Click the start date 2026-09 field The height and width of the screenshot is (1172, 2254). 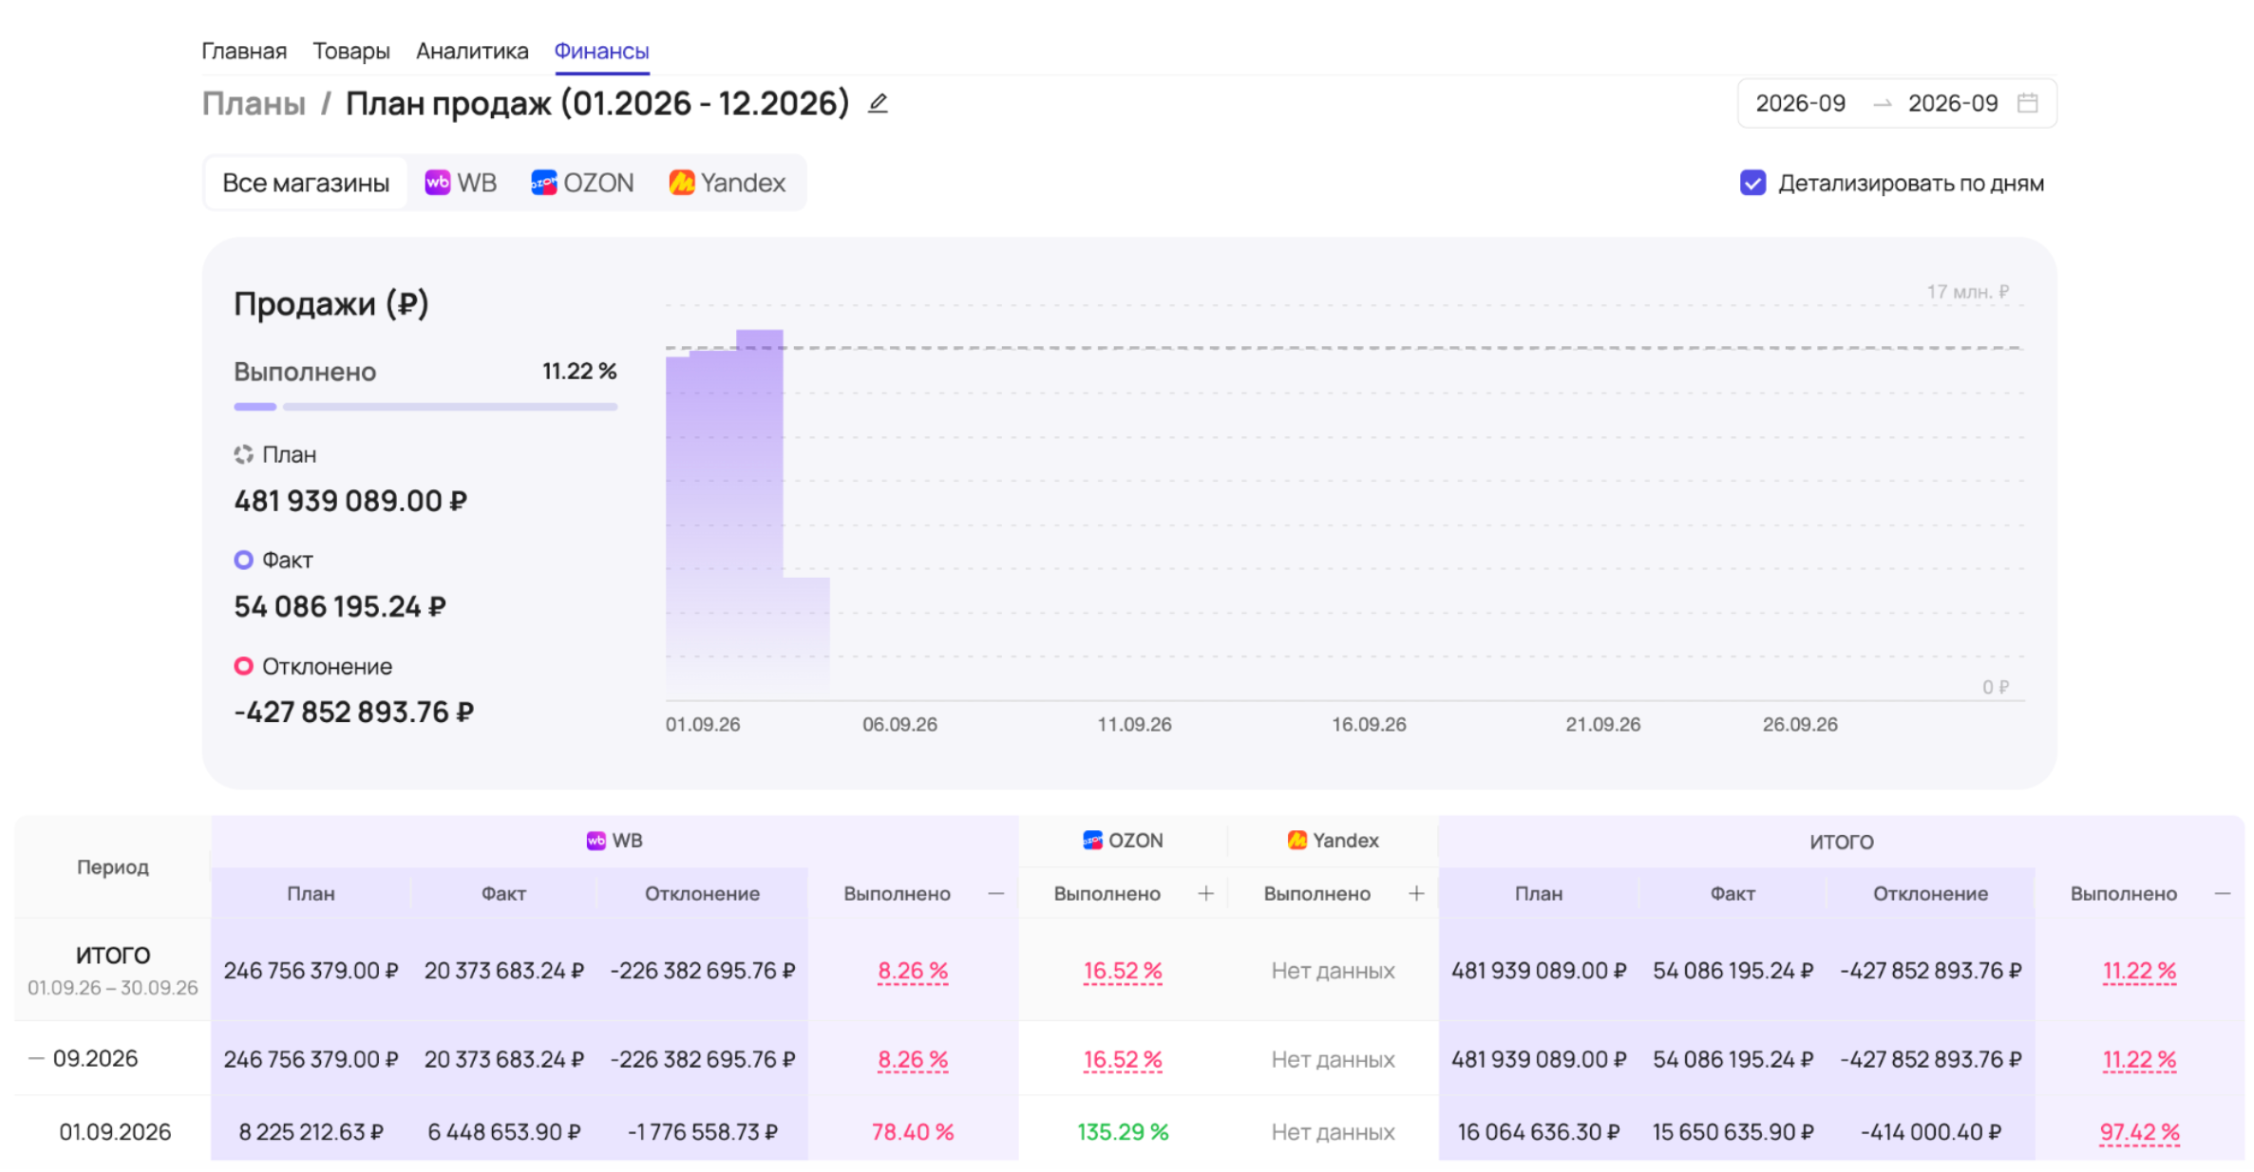pyautogui.click(x=1801, y=103)
